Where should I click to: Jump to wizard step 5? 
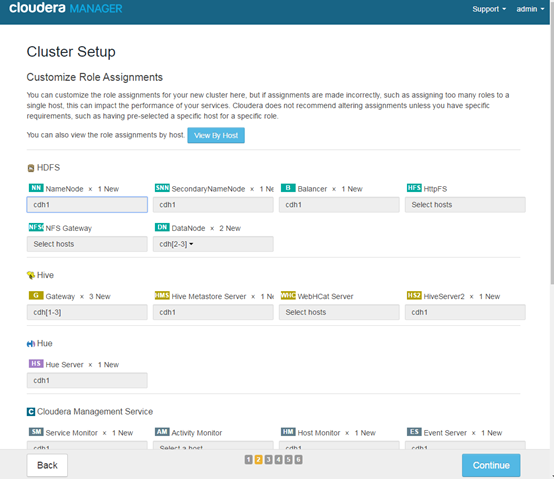coord(288,459)
